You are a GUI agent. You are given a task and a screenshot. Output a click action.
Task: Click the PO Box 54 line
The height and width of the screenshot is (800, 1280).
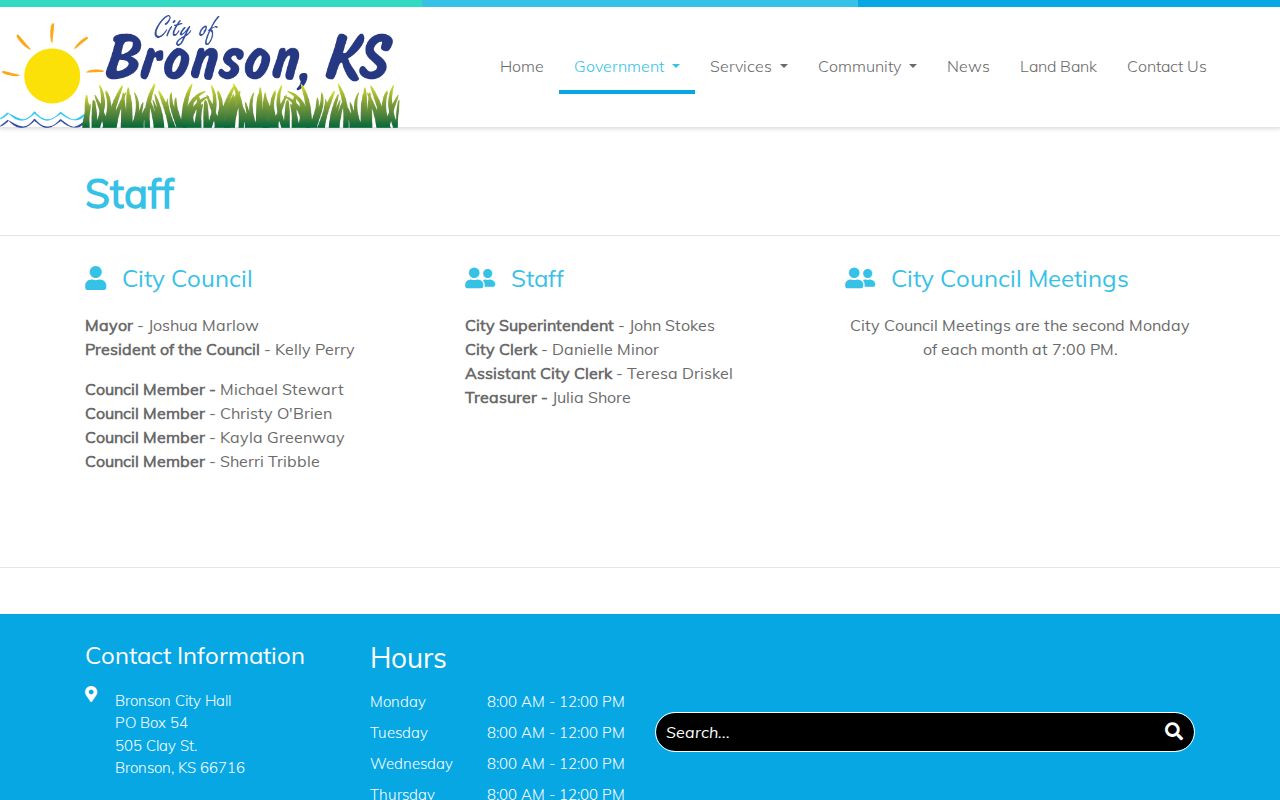tap(151, 722)
